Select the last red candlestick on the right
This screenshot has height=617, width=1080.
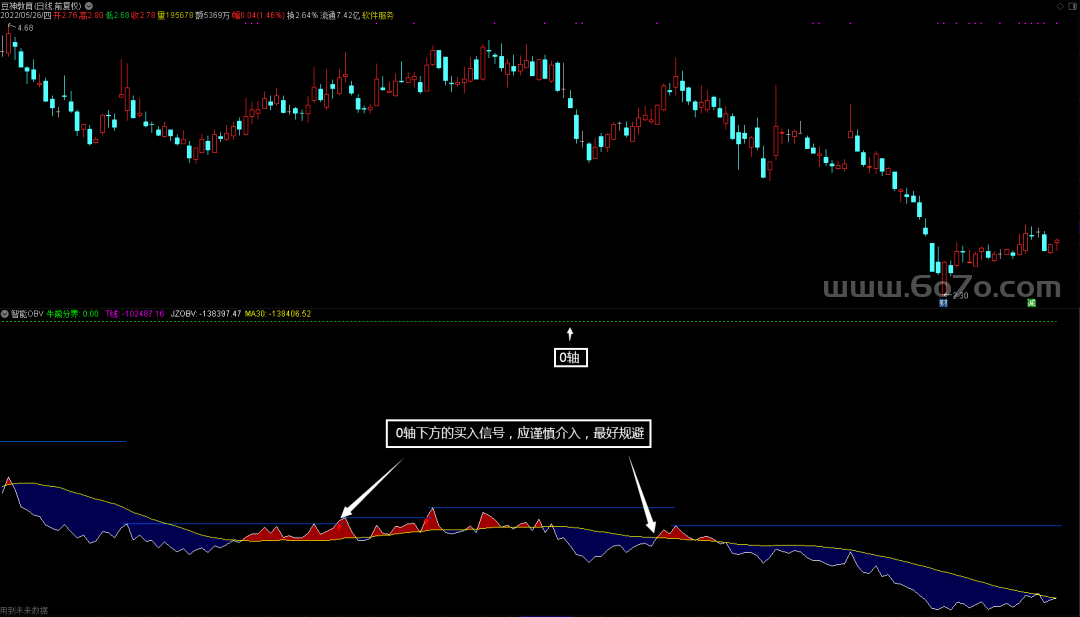click(x=1057, y=243)
